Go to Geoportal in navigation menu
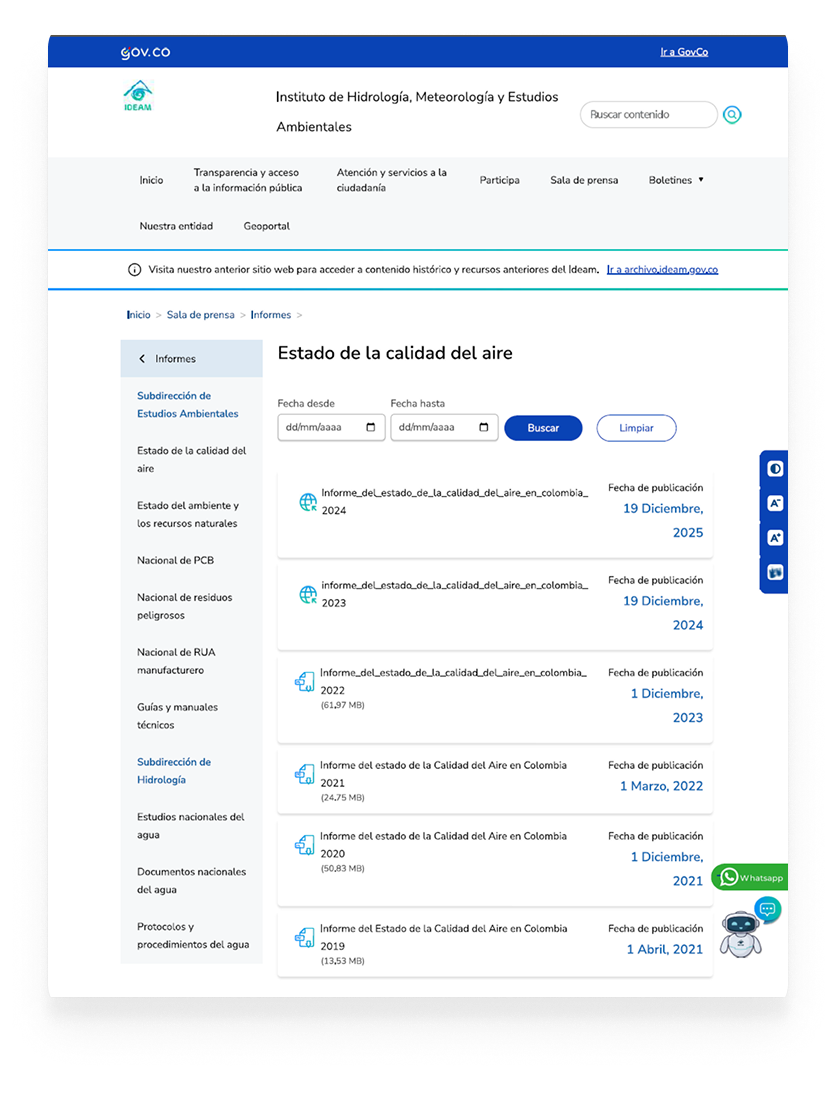Viewport: 836px width, 1096px height. (267, 226)
